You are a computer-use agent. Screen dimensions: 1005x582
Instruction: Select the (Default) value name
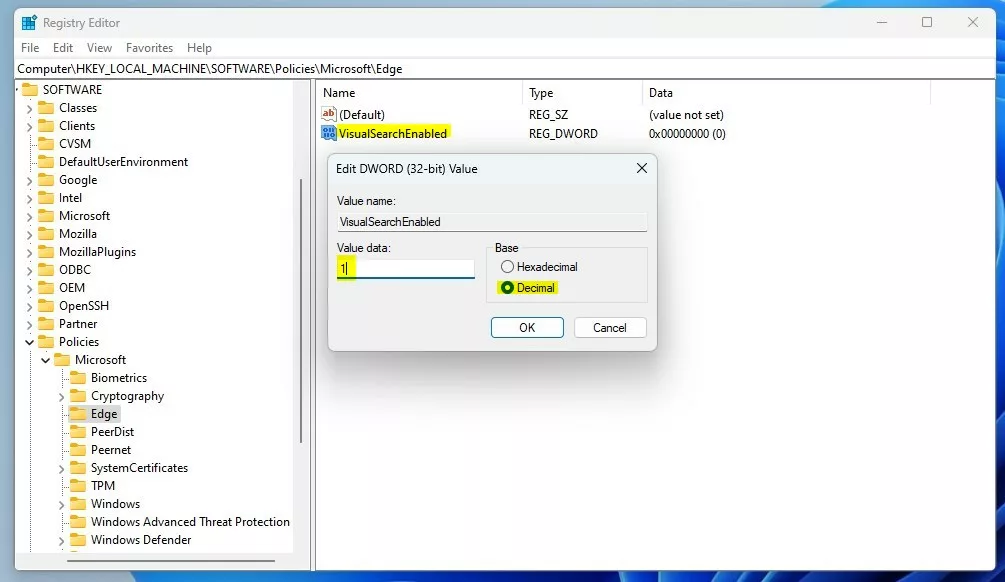[362, 115]
